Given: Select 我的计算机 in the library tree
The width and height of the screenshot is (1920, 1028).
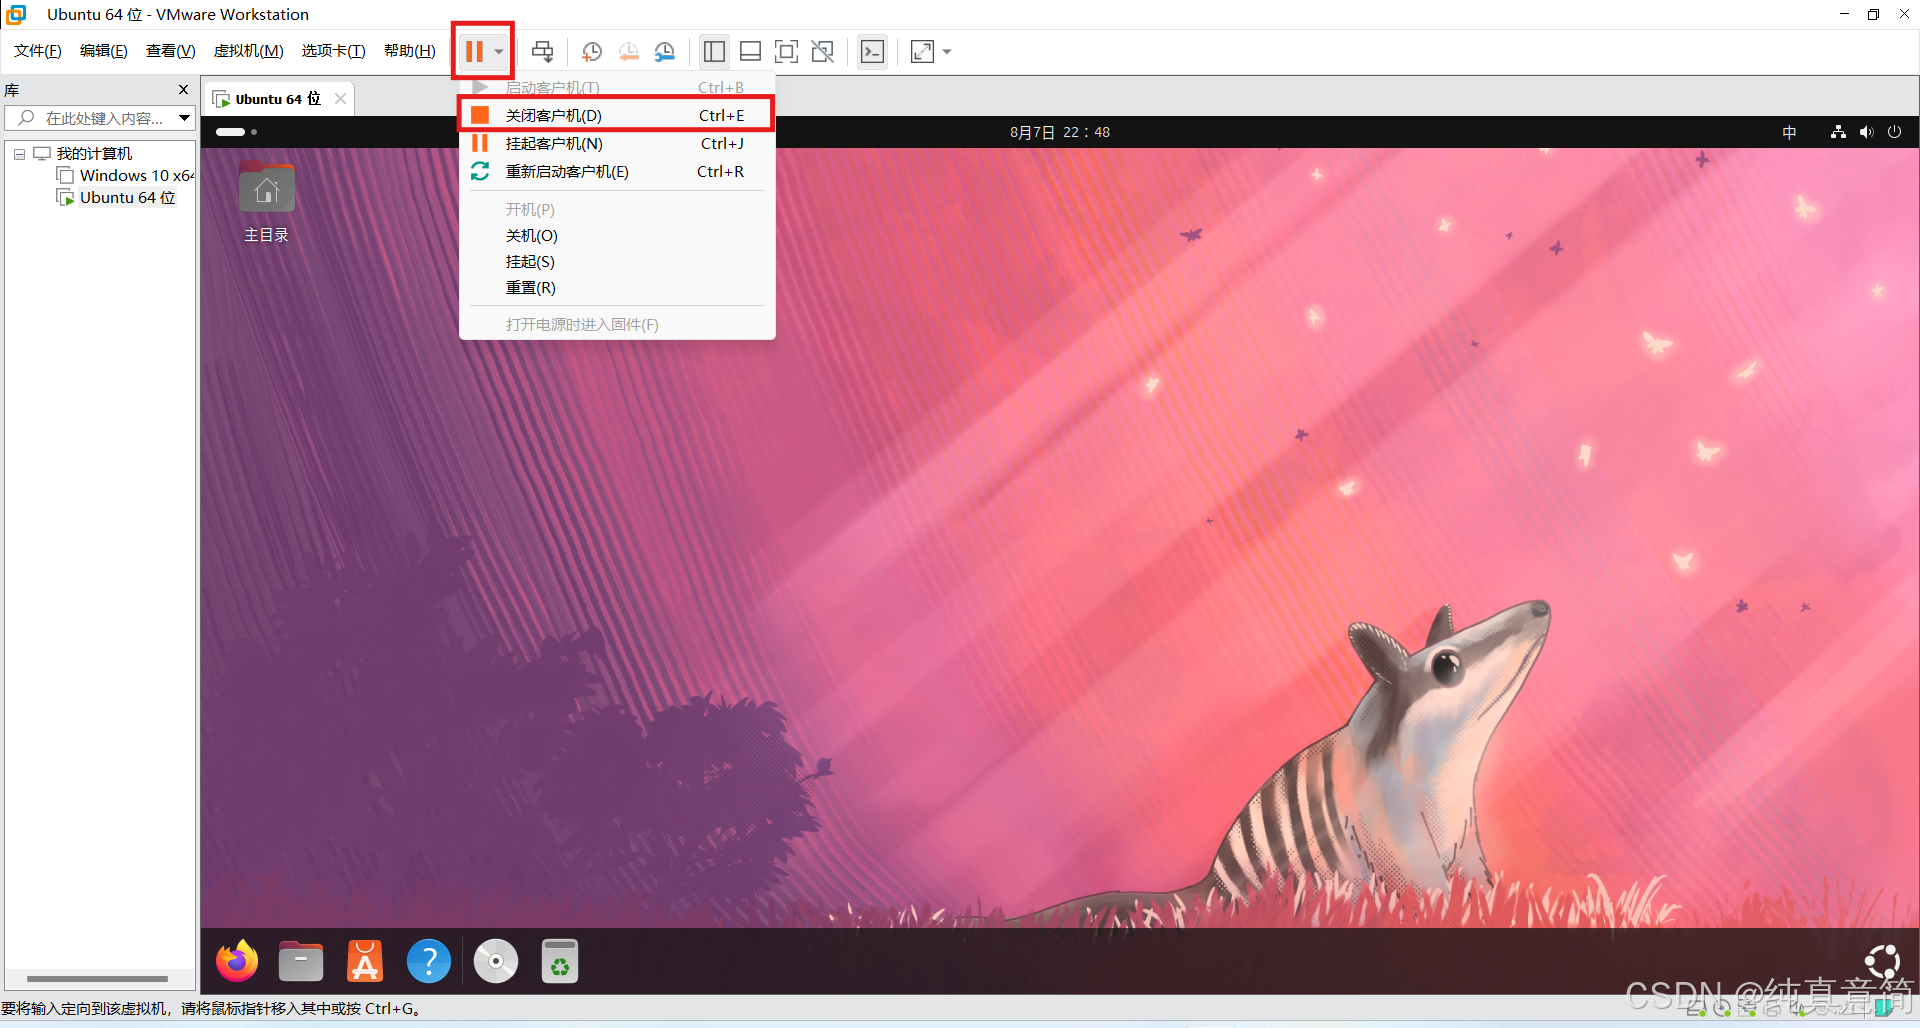Looking at the screenshot, I should 94,153.
